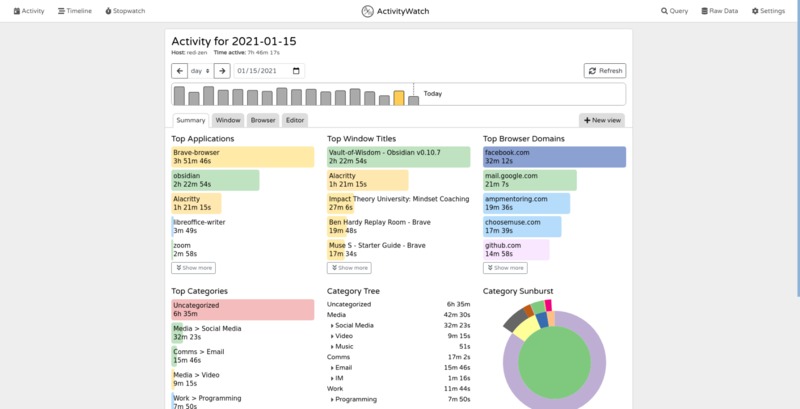
Task: Click the obsidian application bar
Action: pos(215,180)
